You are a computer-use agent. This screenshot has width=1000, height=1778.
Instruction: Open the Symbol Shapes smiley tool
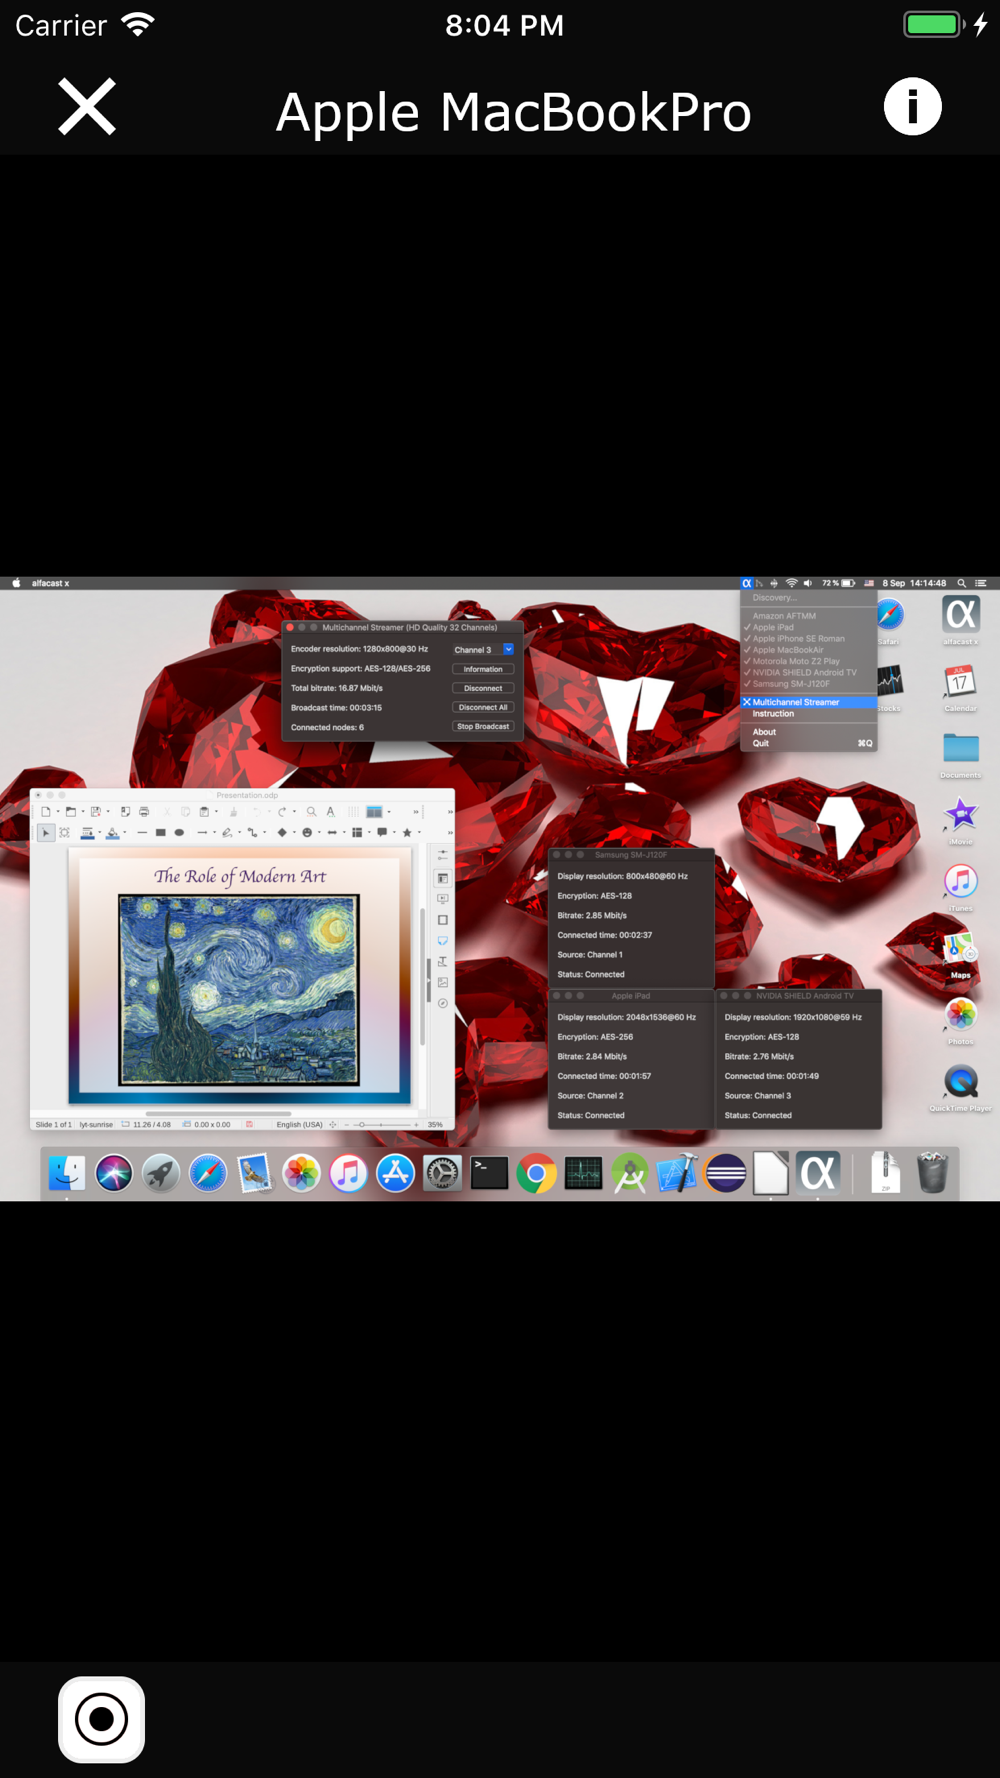click(x=306, y=832)
